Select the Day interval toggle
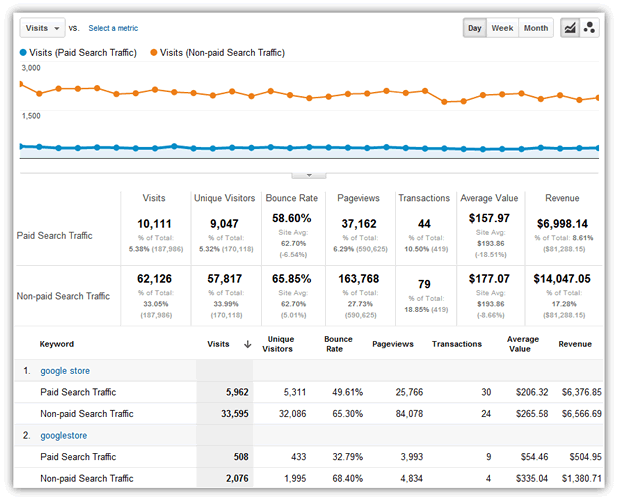 [x=475, y=28]
